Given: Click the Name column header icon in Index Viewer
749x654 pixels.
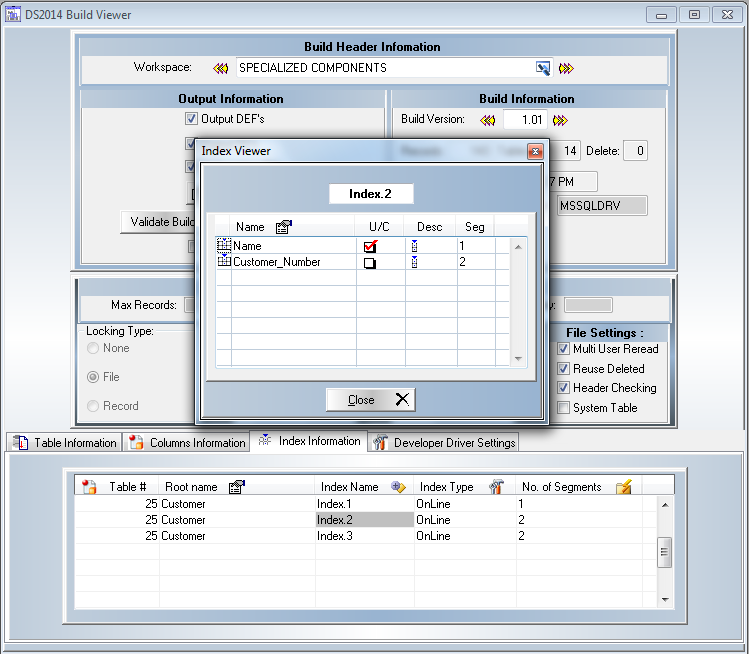Looking at the screenshot, I should pos(283,227).
